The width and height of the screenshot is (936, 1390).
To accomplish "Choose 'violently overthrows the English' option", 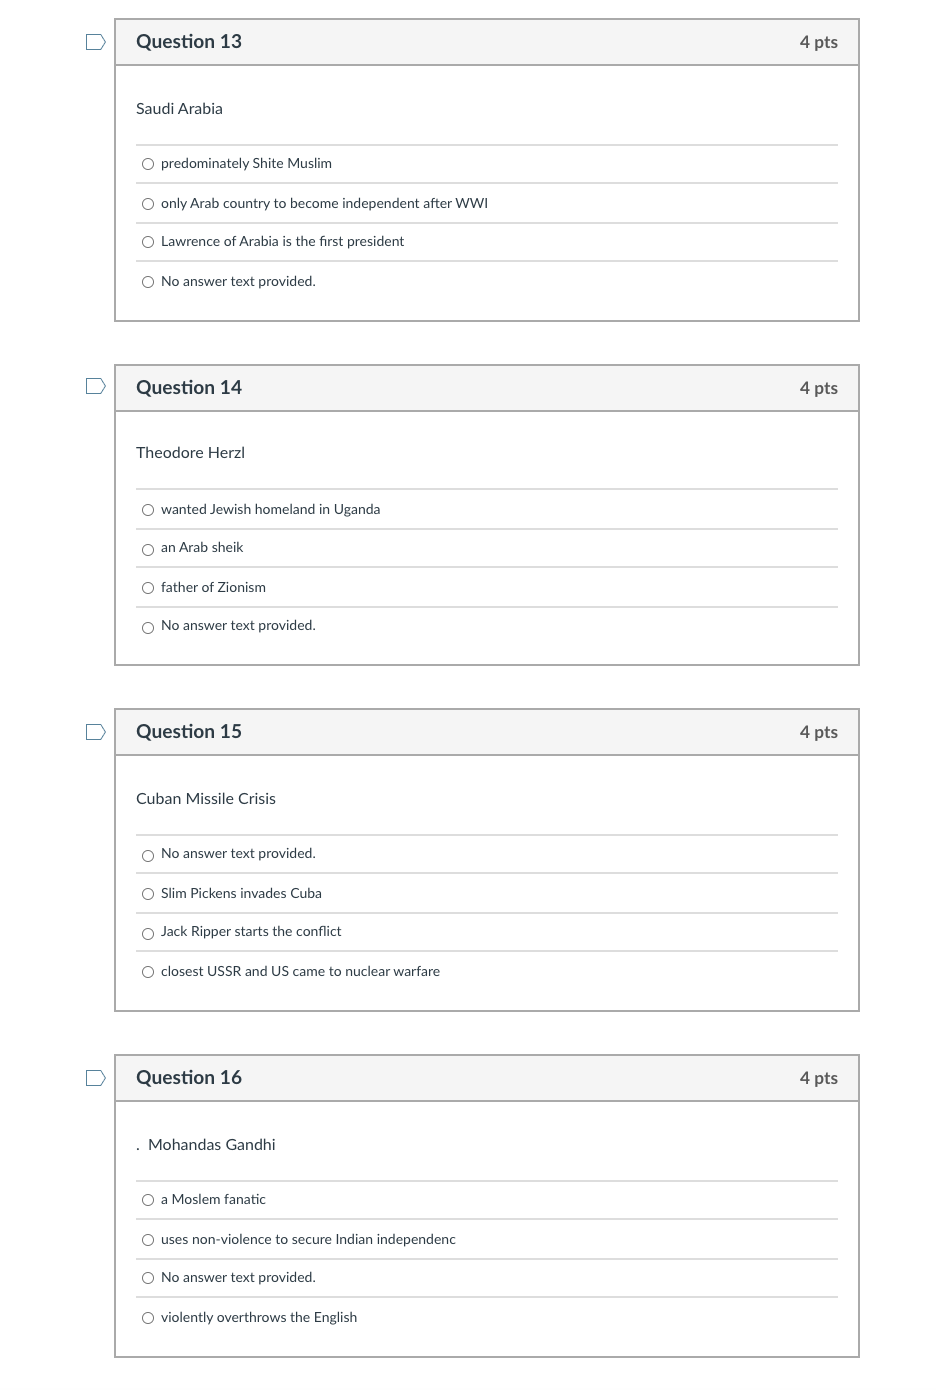I will coord(148,1318).
